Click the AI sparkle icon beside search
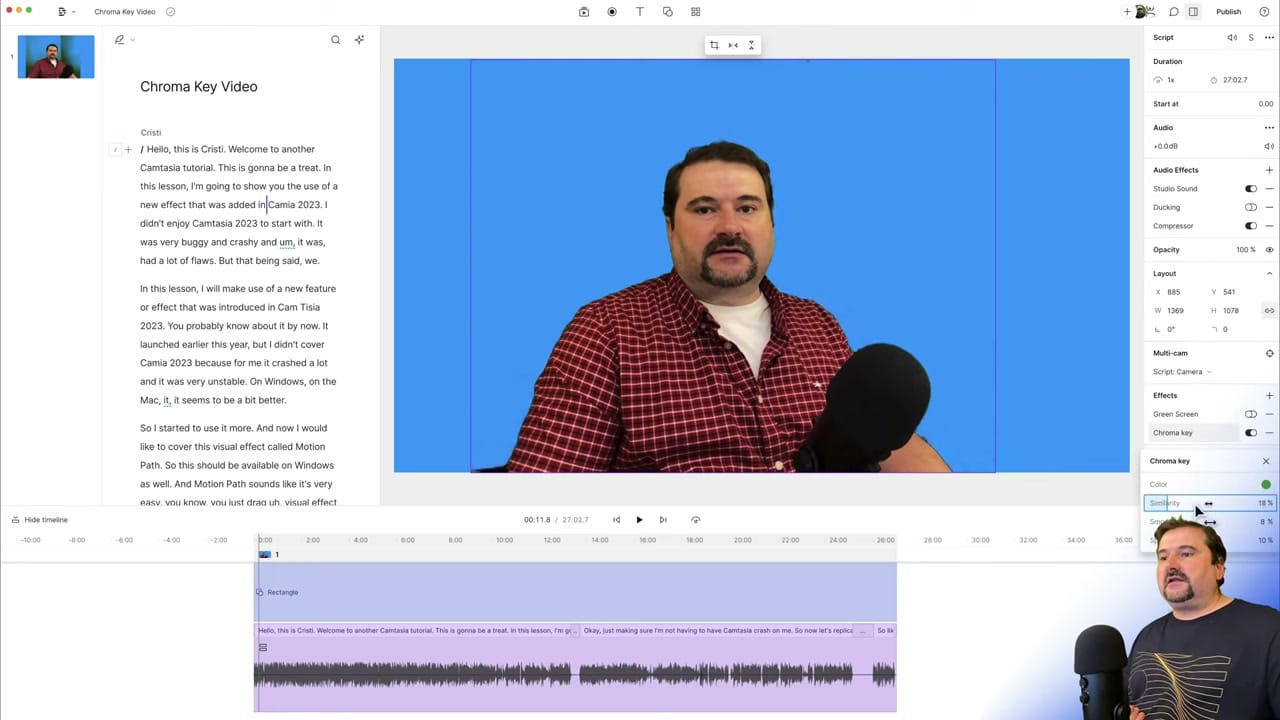Viewport: 1280px width, 720px height. pyautogui.click(x=359, y=39)
